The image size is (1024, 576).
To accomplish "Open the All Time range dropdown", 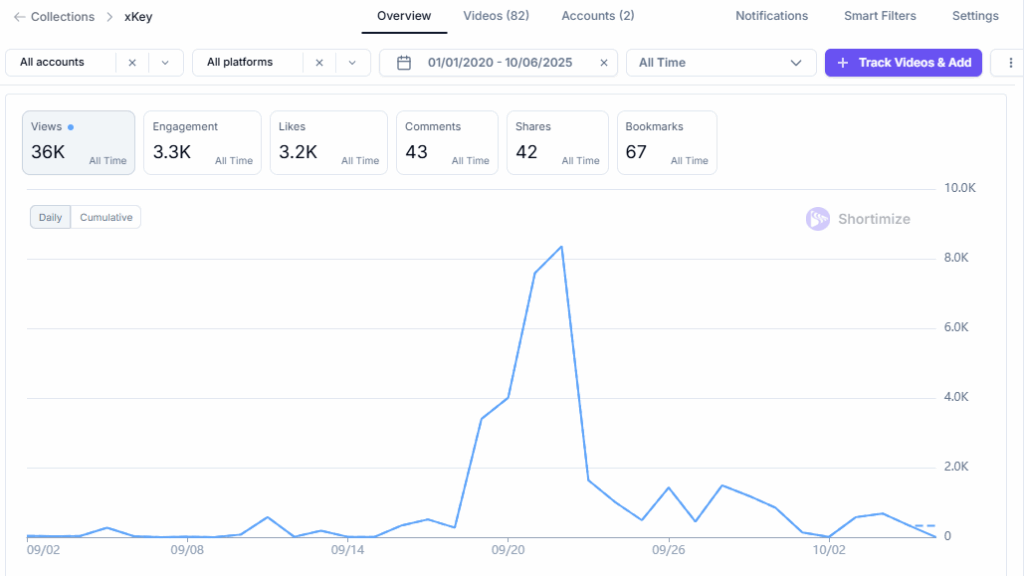I will (720, 63).
